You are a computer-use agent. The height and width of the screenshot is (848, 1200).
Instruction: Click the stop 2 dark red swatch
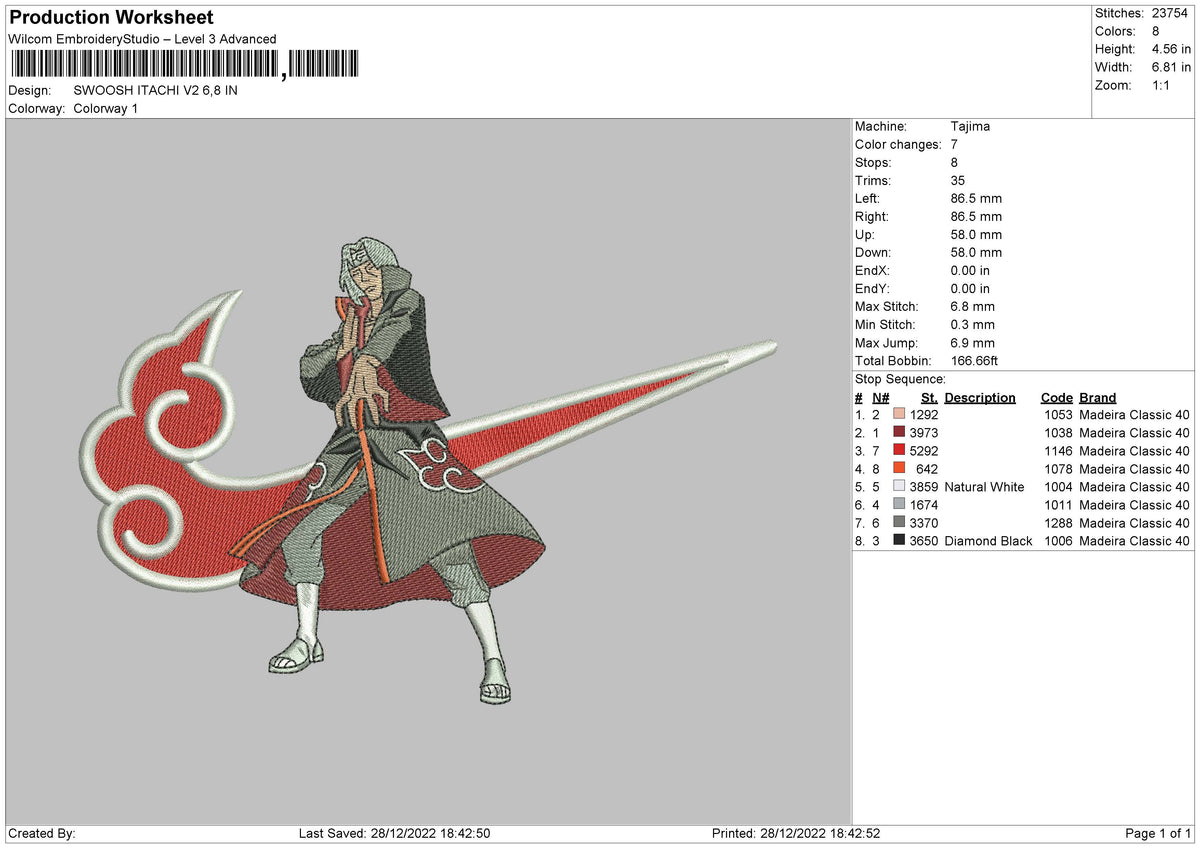899,433
